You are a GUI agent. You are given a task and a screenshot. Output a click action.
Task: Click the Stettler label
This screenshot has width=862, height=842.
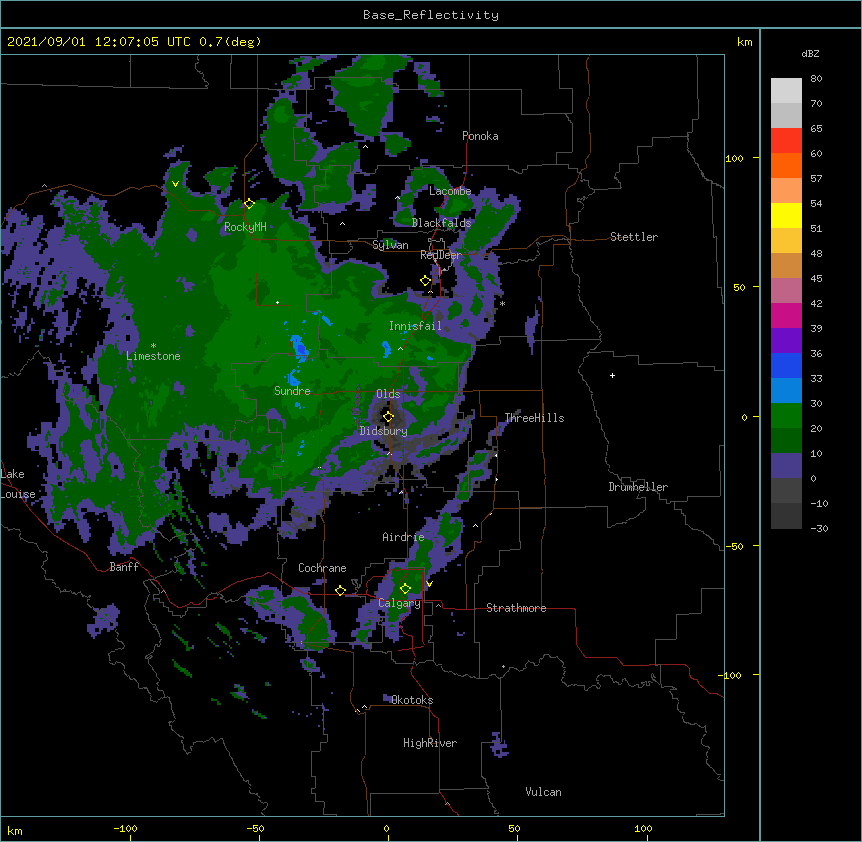(634, 237)
